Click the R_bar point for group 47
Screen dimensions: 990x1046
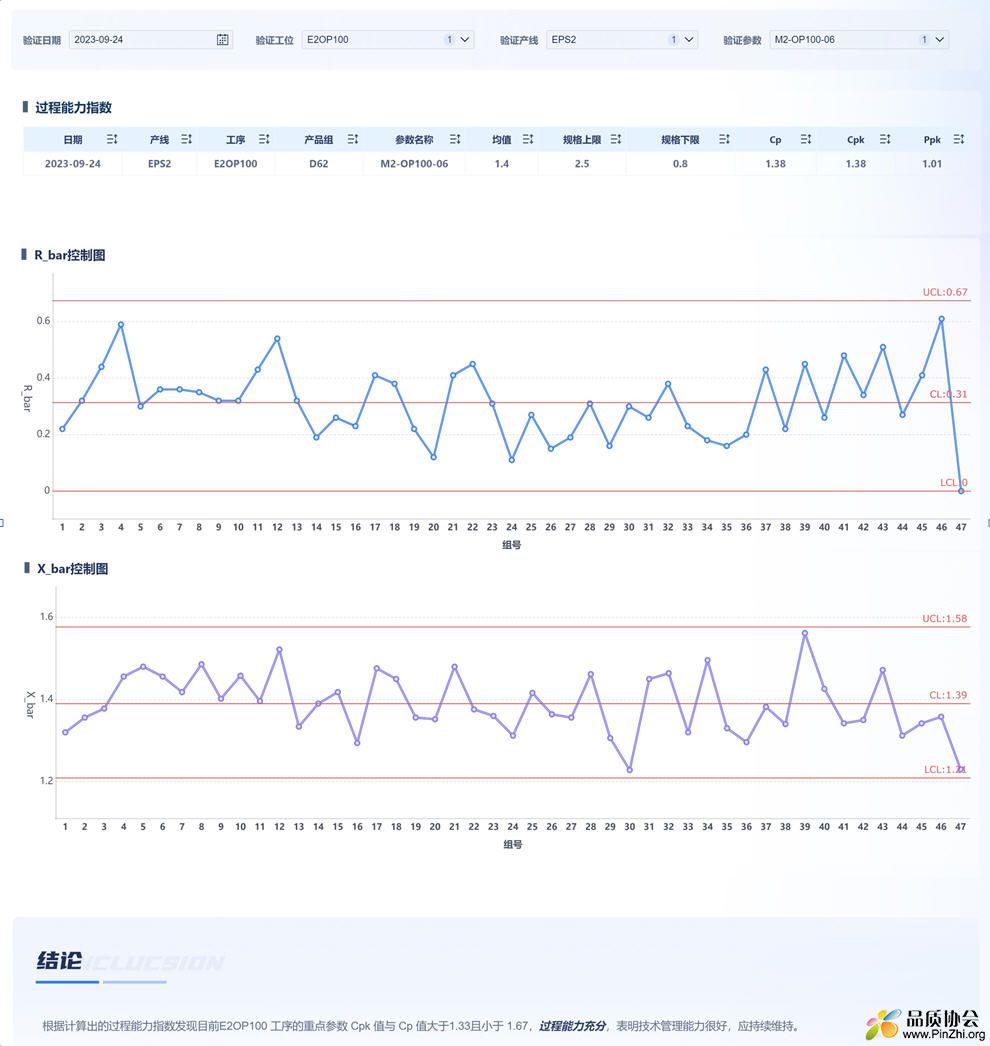pos(961,491)
